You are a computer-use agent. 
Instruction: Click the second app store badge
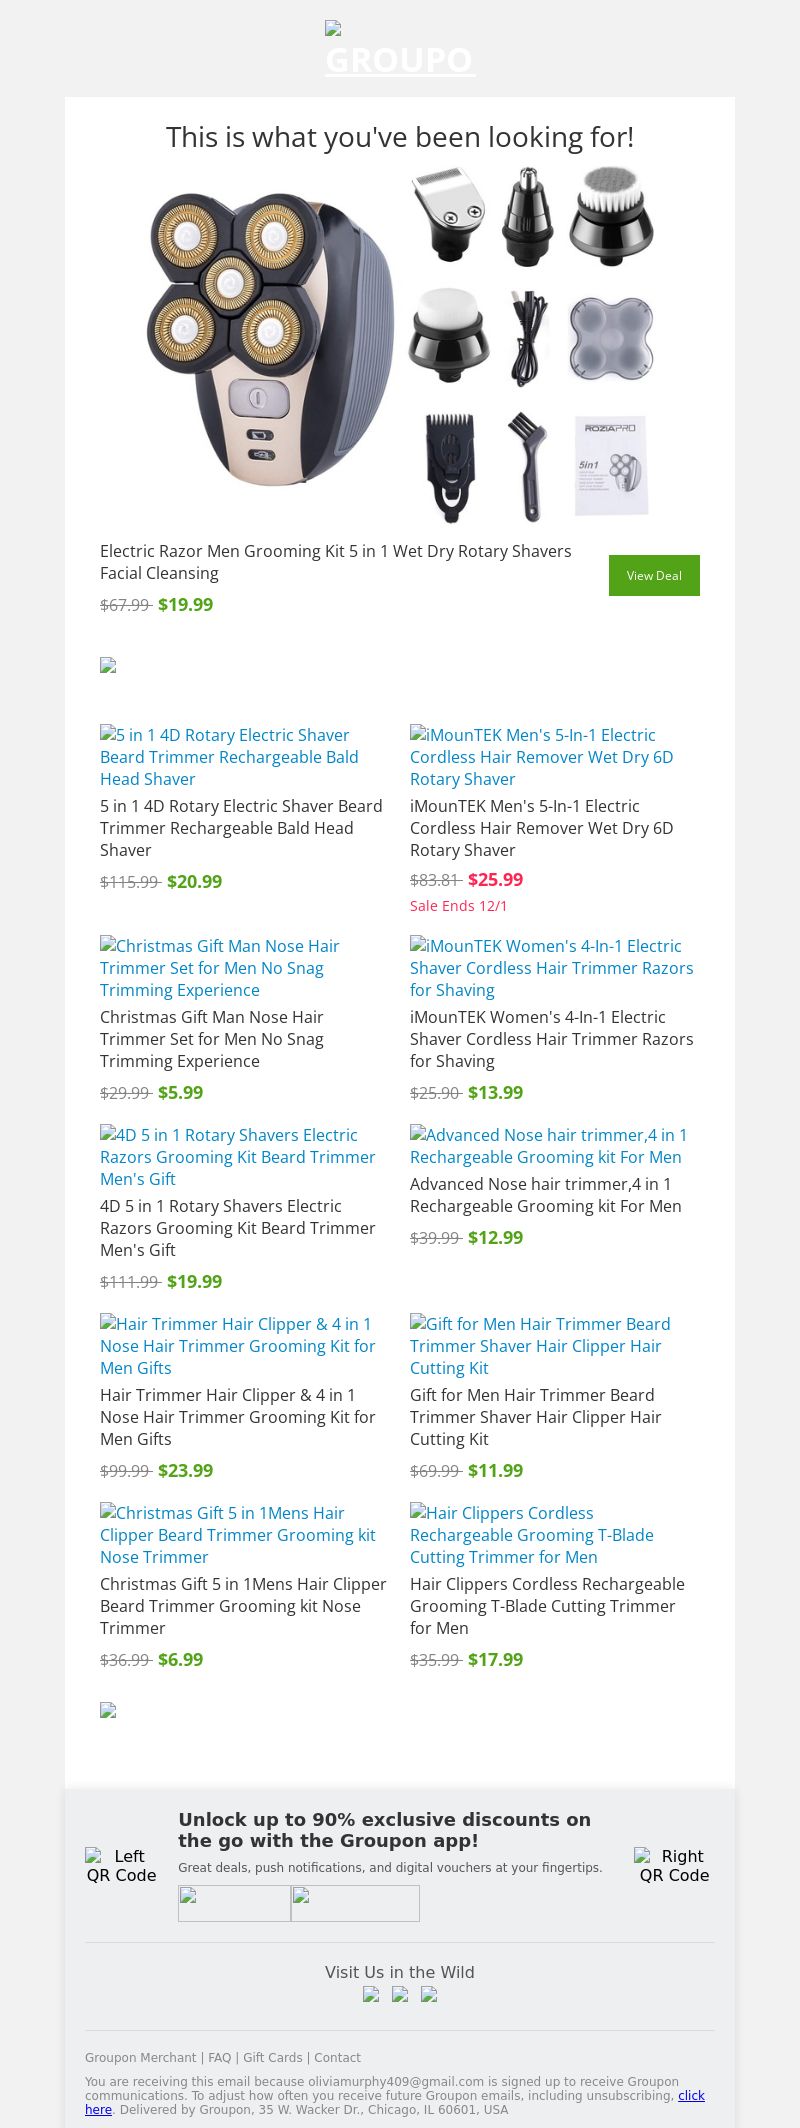355,1903
